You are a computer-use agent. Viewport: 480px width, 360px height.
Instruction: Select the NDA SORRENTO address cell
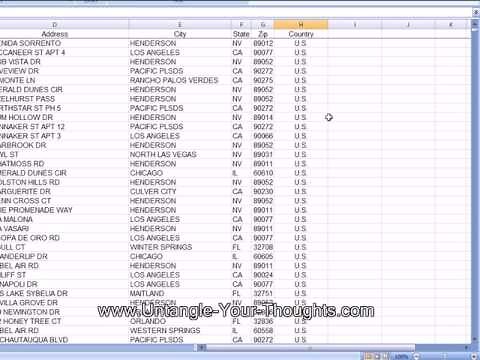pos(64,43)
